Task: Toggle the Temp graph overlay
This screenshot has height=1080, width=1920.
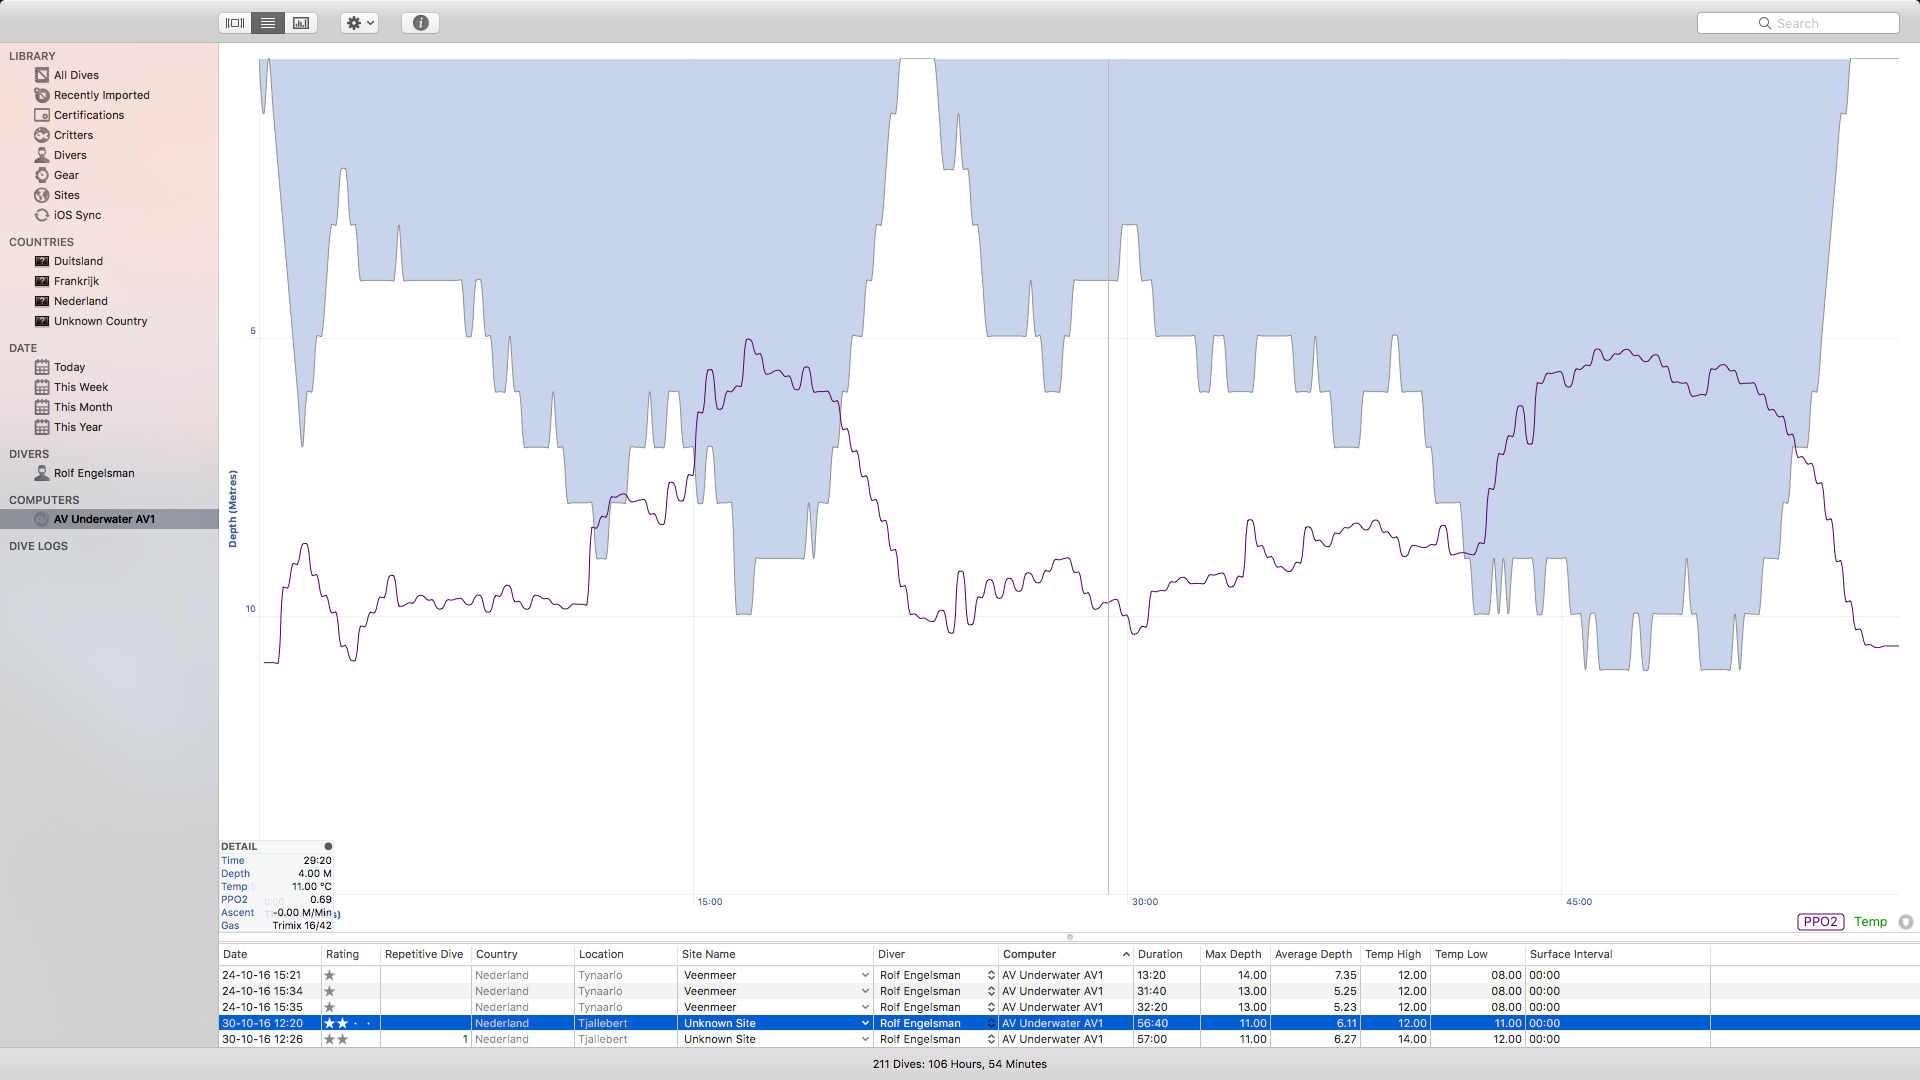Action: (1870, 922)
